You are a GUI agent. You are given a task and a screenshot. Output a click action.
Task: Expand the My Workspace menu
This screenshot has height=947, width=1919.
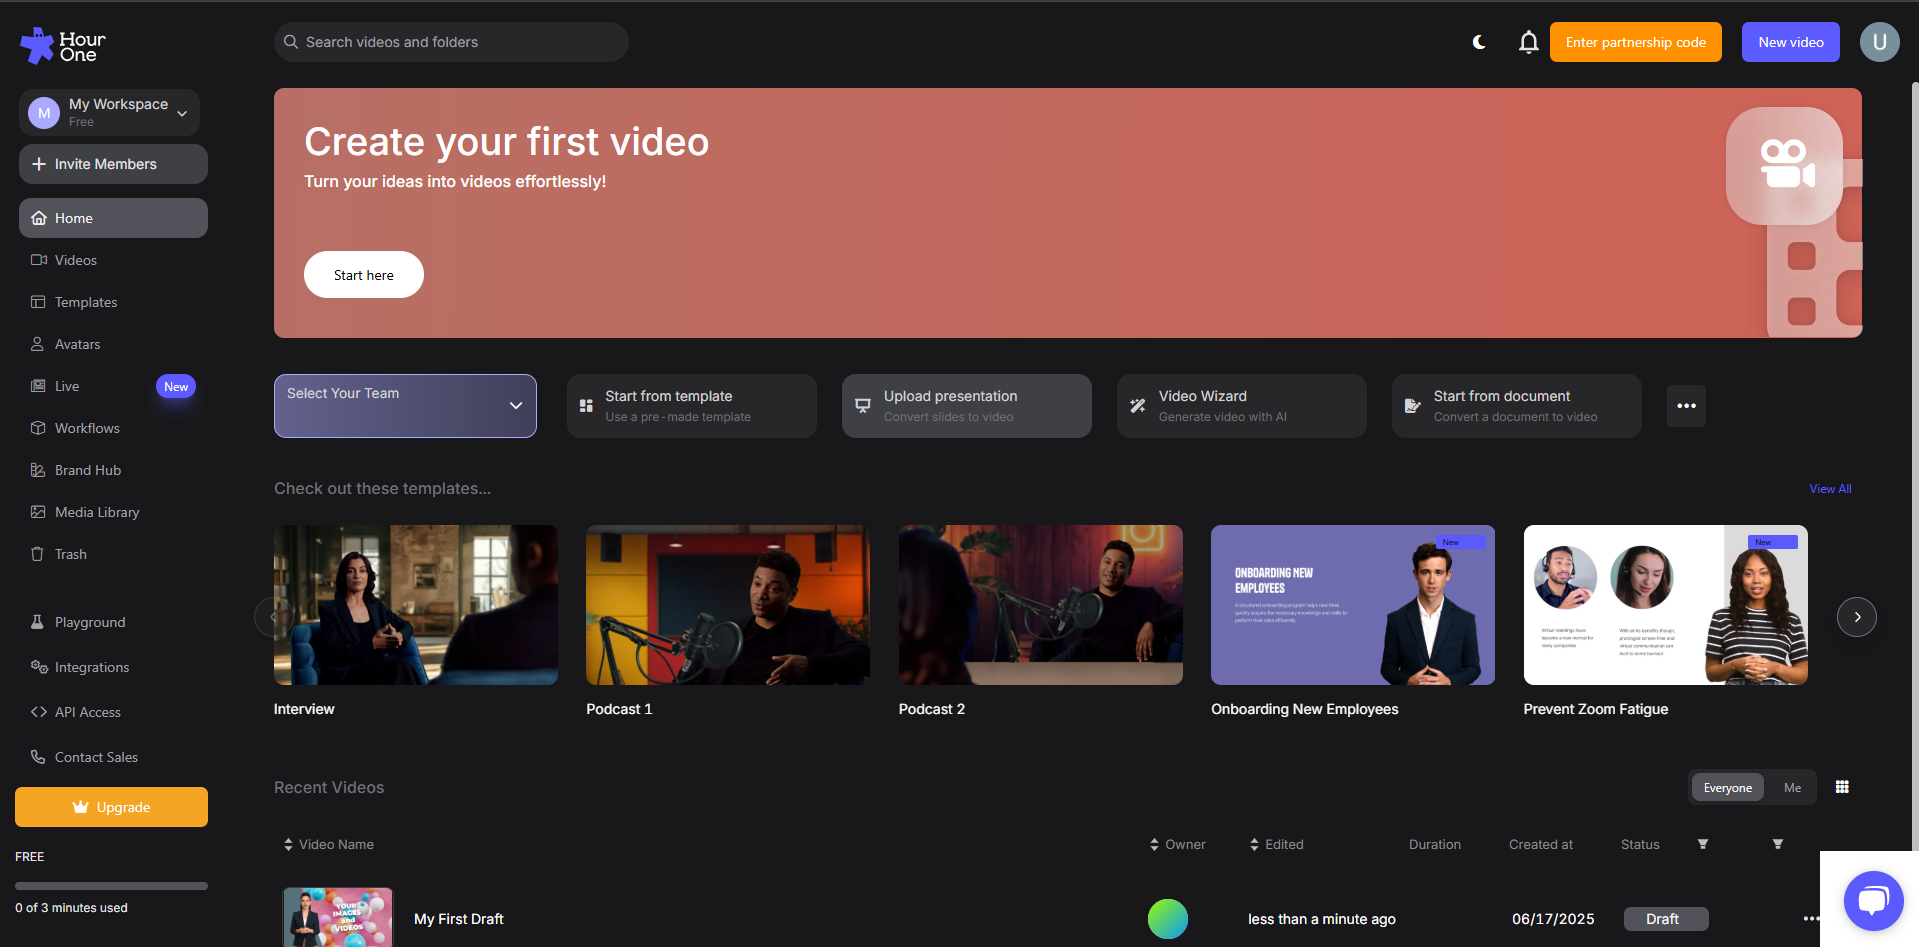click(109, 112)
